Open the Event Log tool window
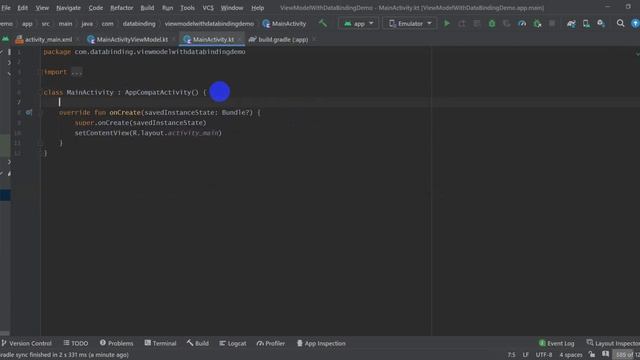 click(557, 343)
